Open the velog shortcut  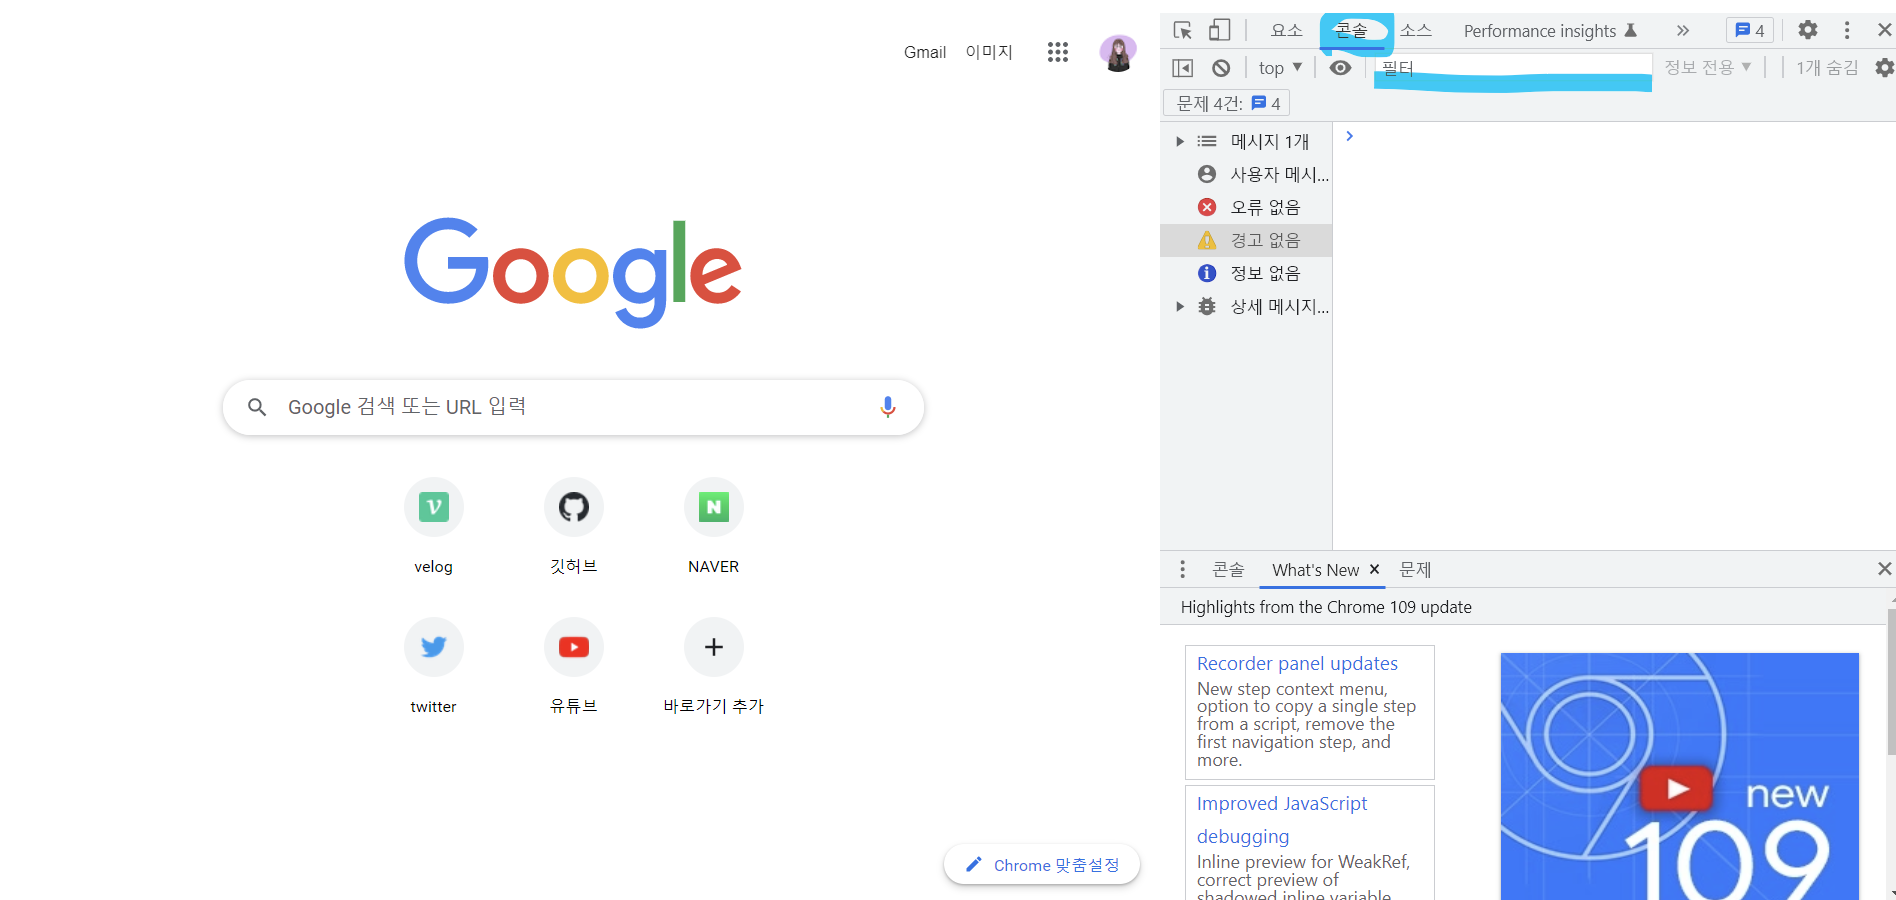[433, 507]
